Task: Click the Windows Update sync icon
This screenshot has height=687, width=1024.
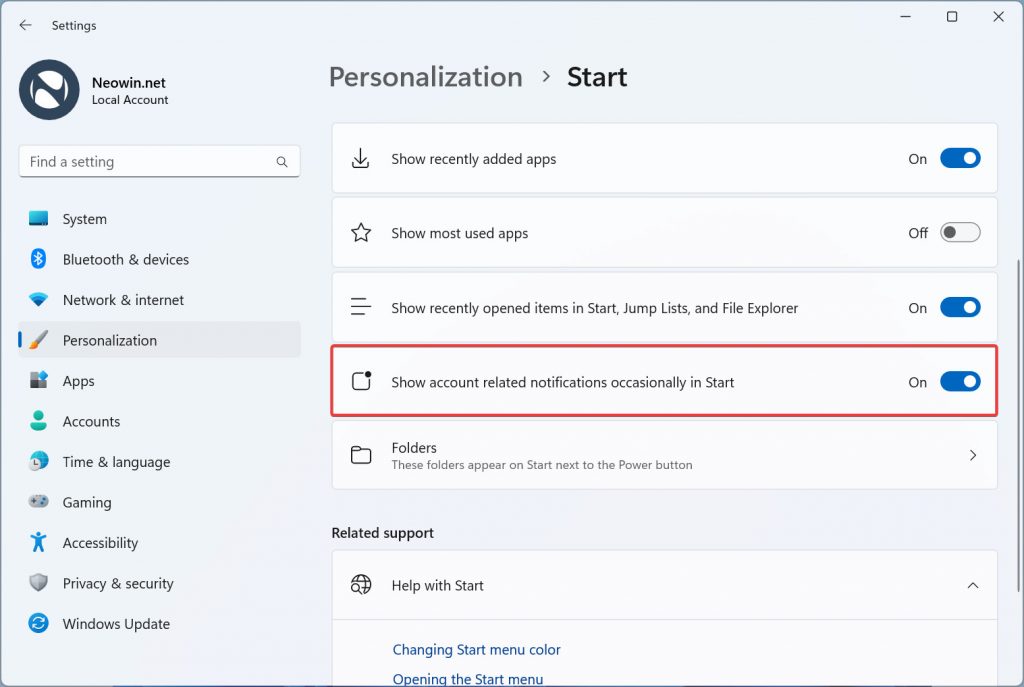Action: tap(39, 623)
